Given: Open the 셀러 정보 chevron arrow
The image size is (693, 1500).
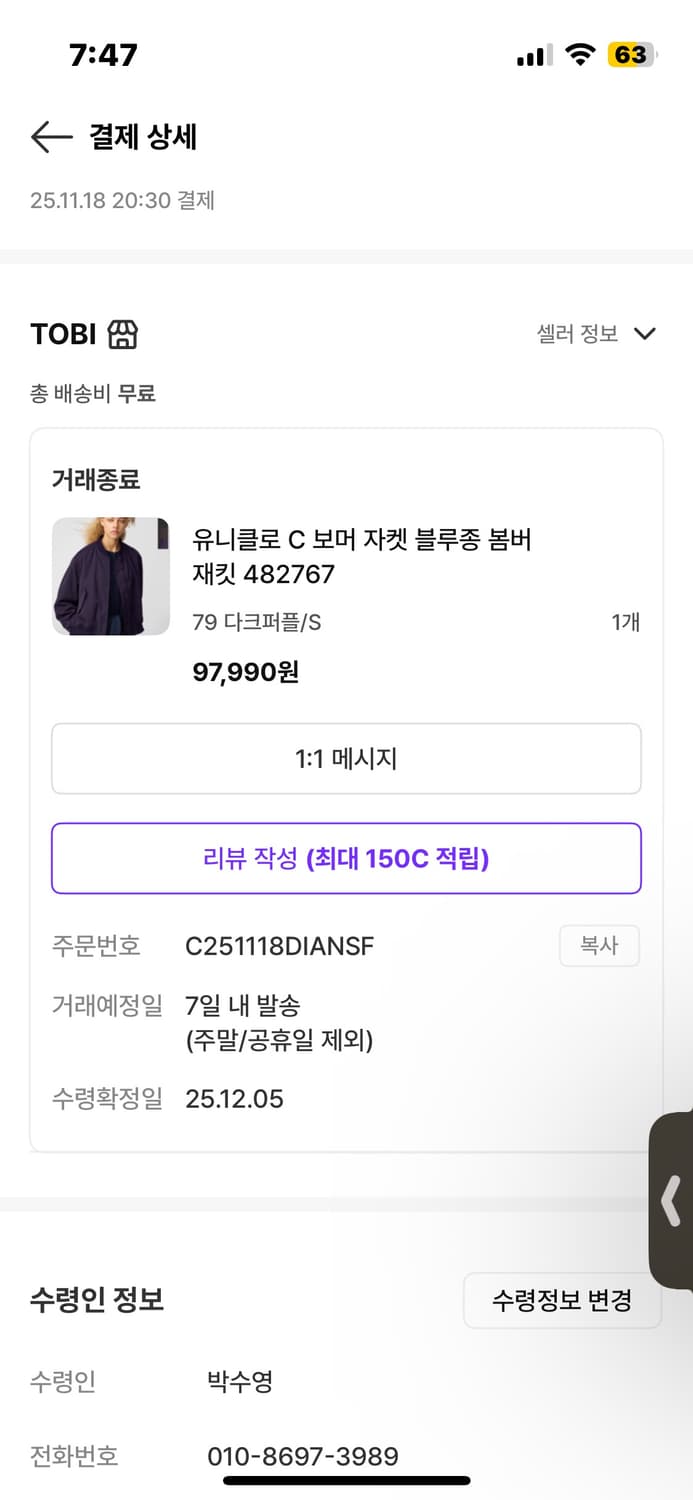Looking at the screenshot, I should click(645, 333).
